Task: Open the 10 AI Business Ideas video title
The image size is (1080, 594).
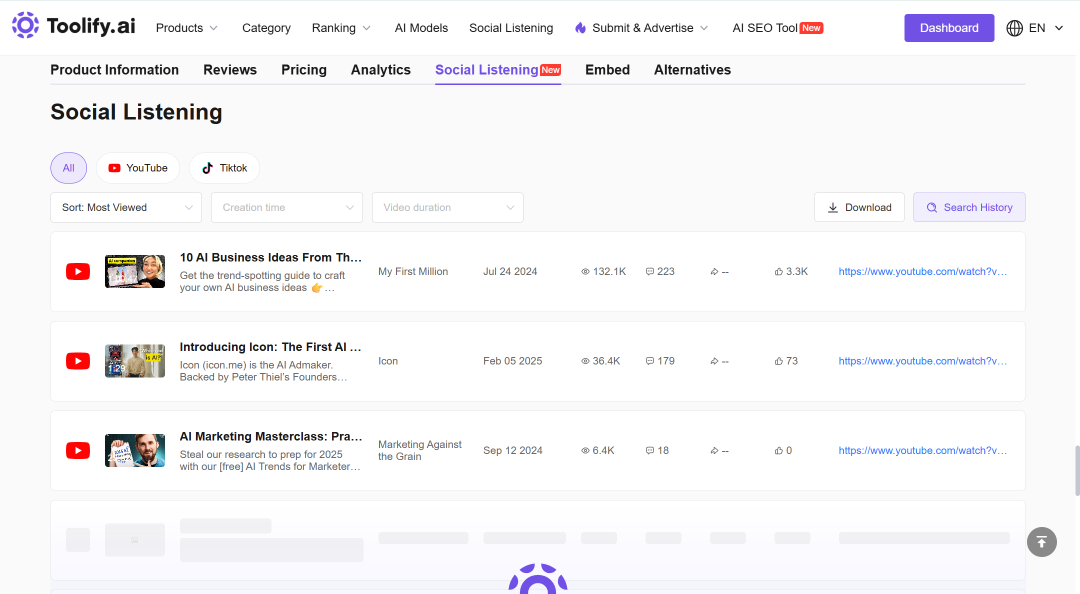Action: pos(271,258)
